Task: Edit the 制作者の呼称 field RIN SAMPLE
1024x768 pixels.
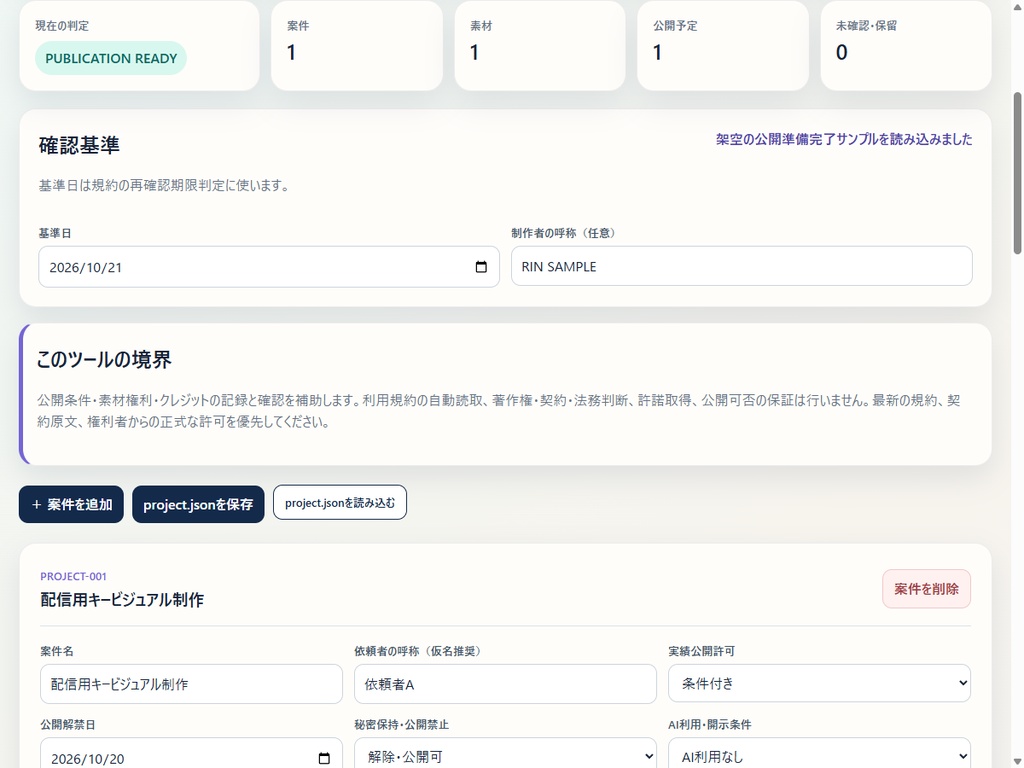Action: click(x=741, y=266)
